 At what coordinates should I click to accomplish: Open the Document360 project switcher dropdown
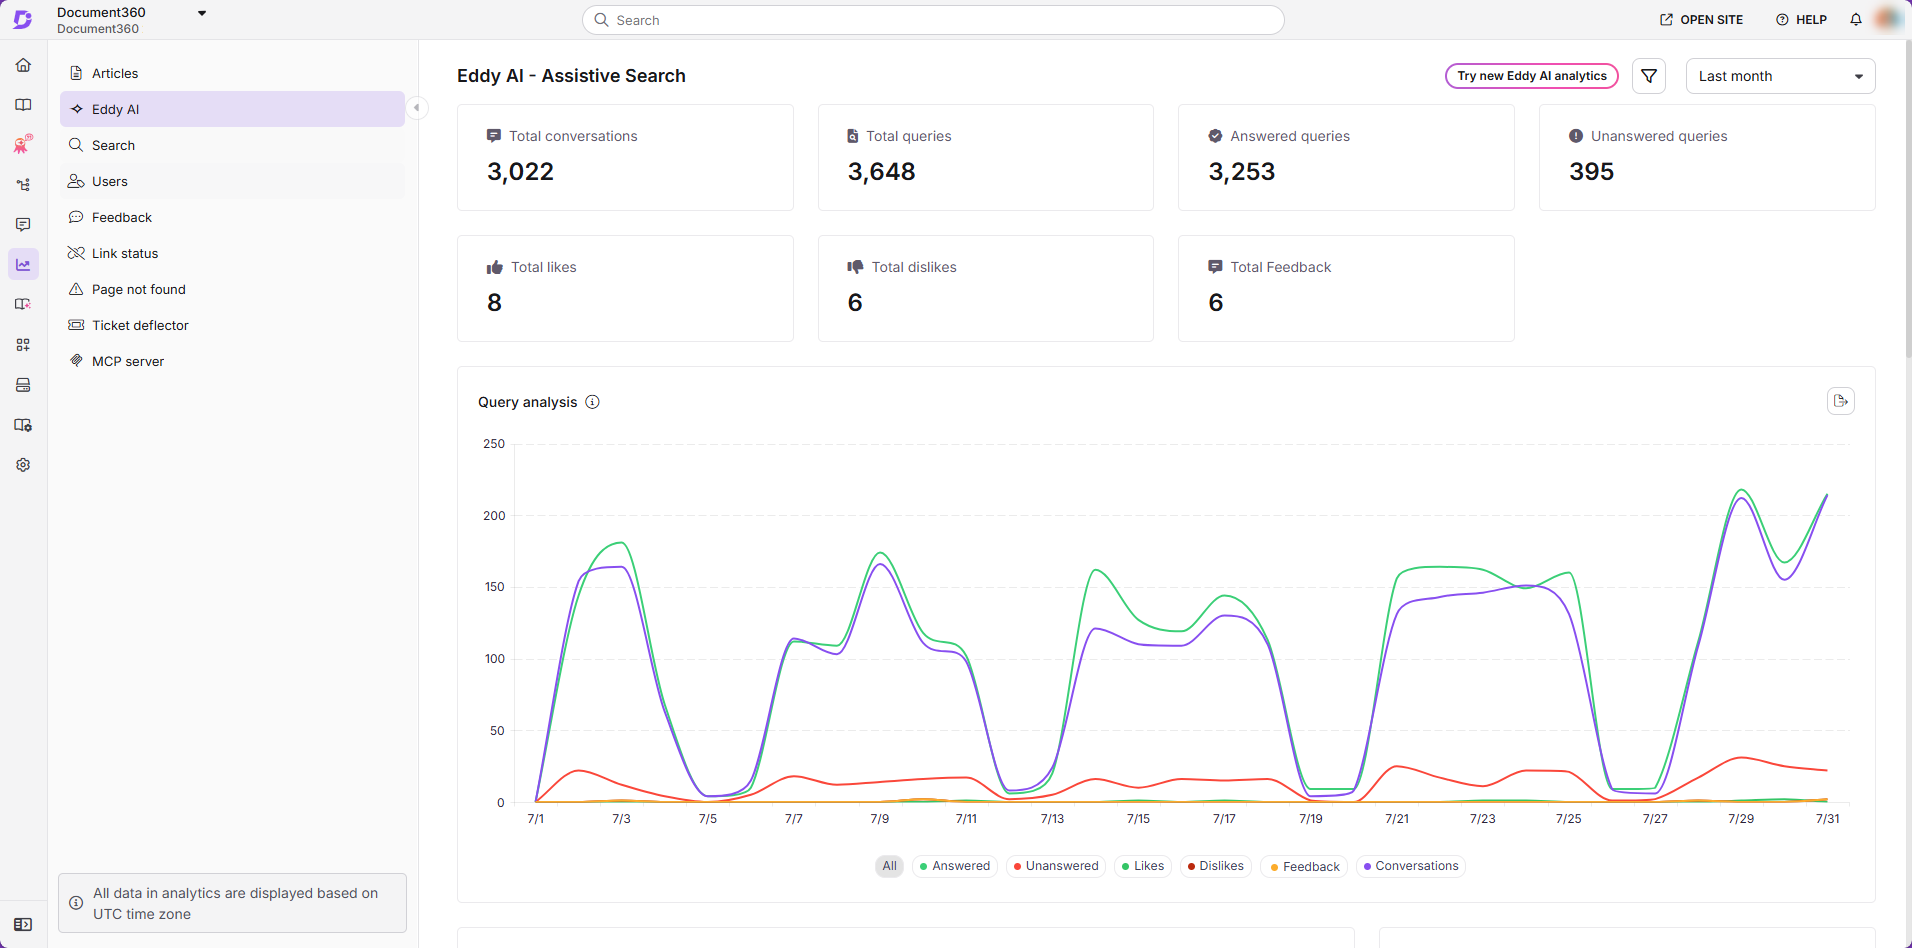tap(202, 13)
